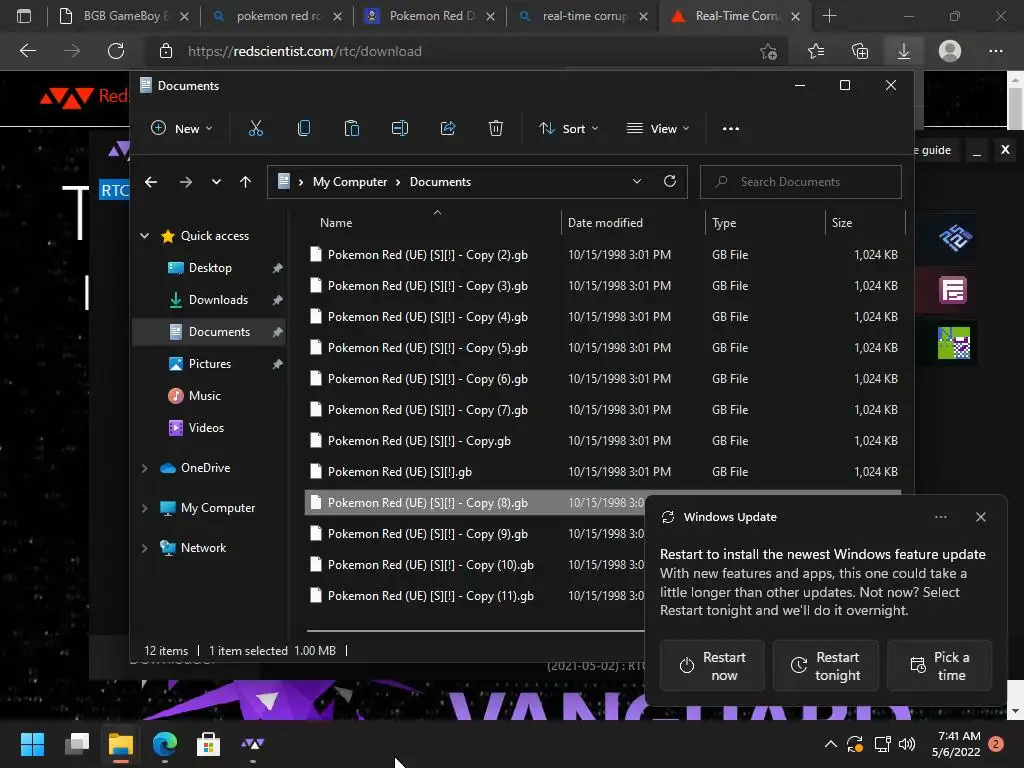This screenshot has height=768, width=1024.
Task: Reload the browser page
Action: coord(116,51)
